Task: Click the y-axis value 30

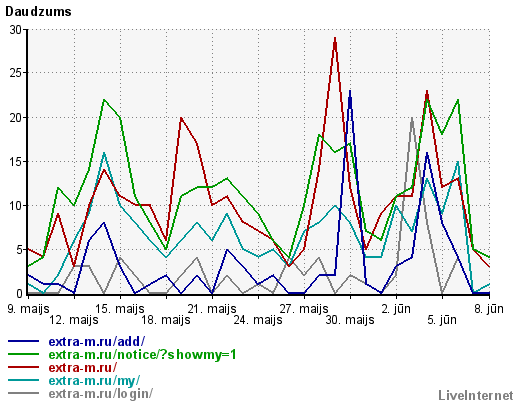Action: (x=16, y=30)
